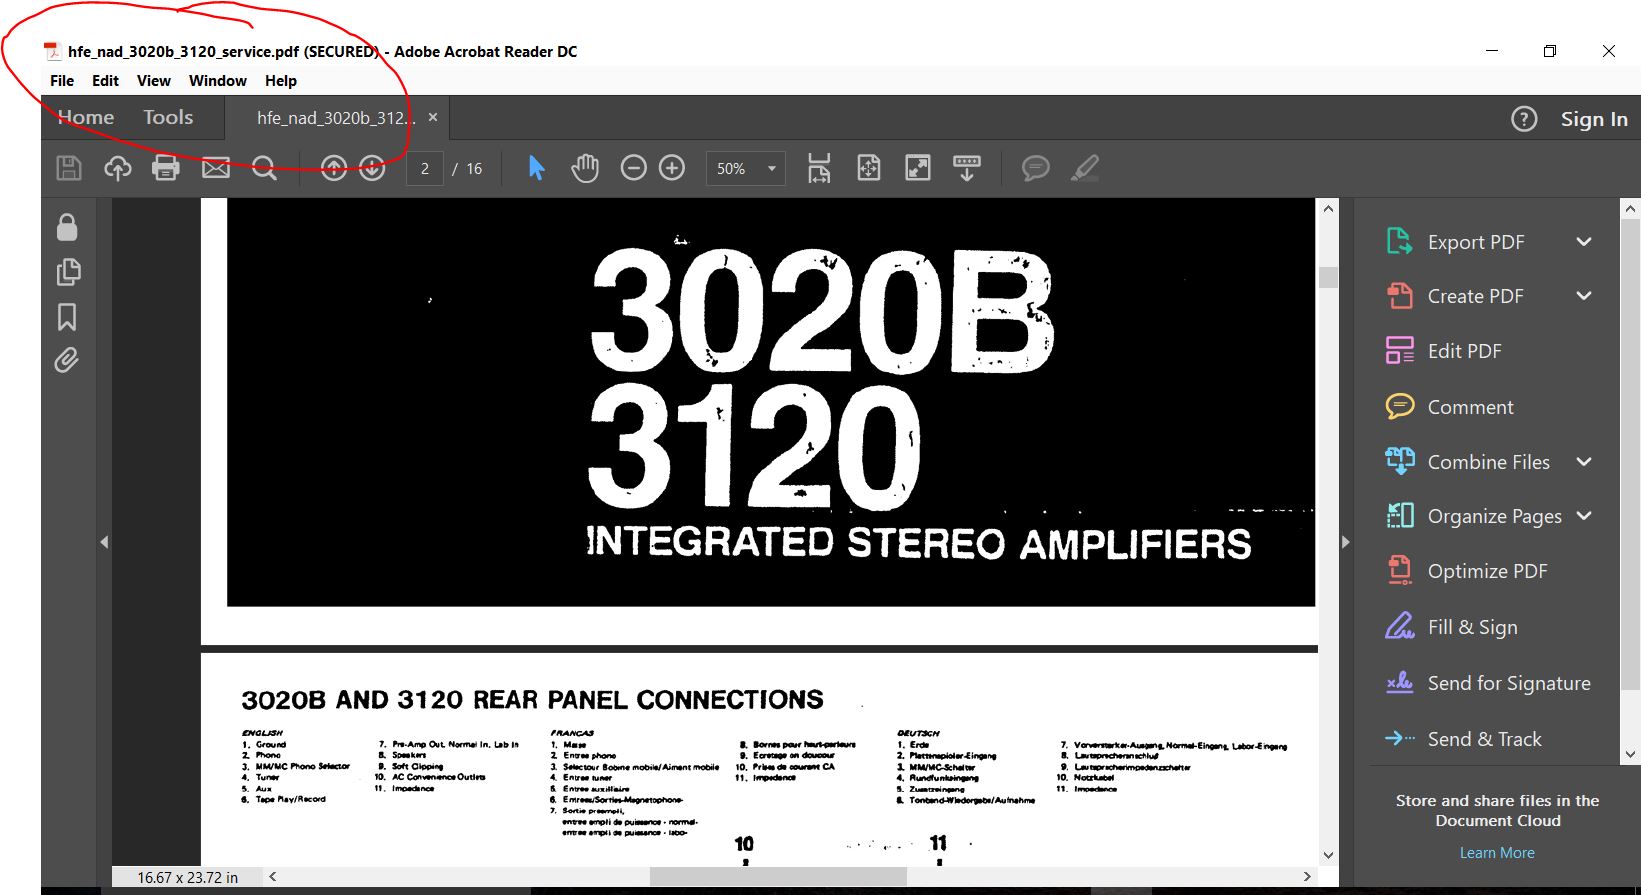Screen dimensions: 1641x895
Task: Zoom in with the plus icon
Action: 672,168
